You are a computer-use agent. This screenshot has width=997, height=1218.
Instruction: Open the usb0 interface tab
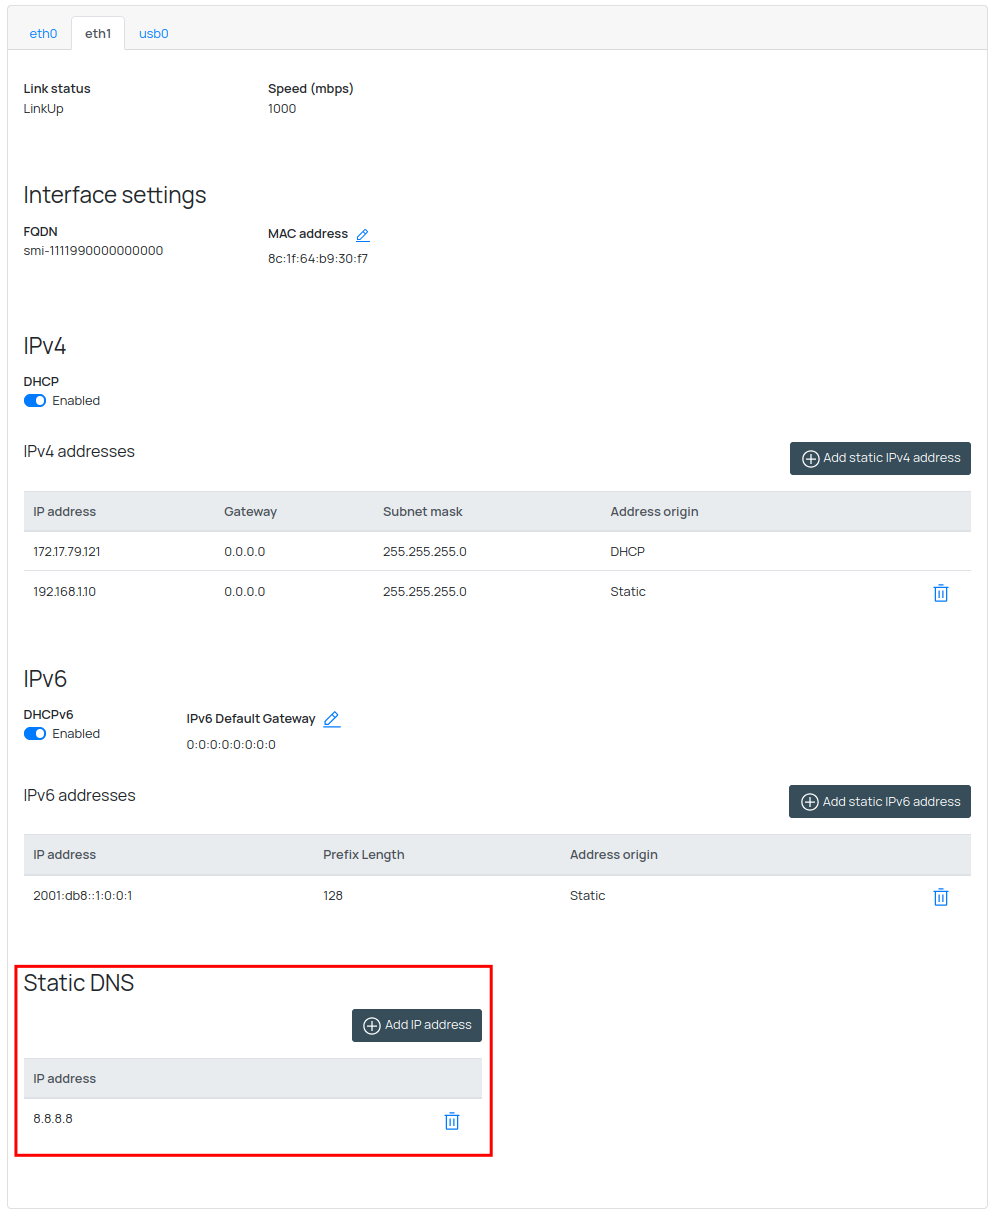pos(153,34)
